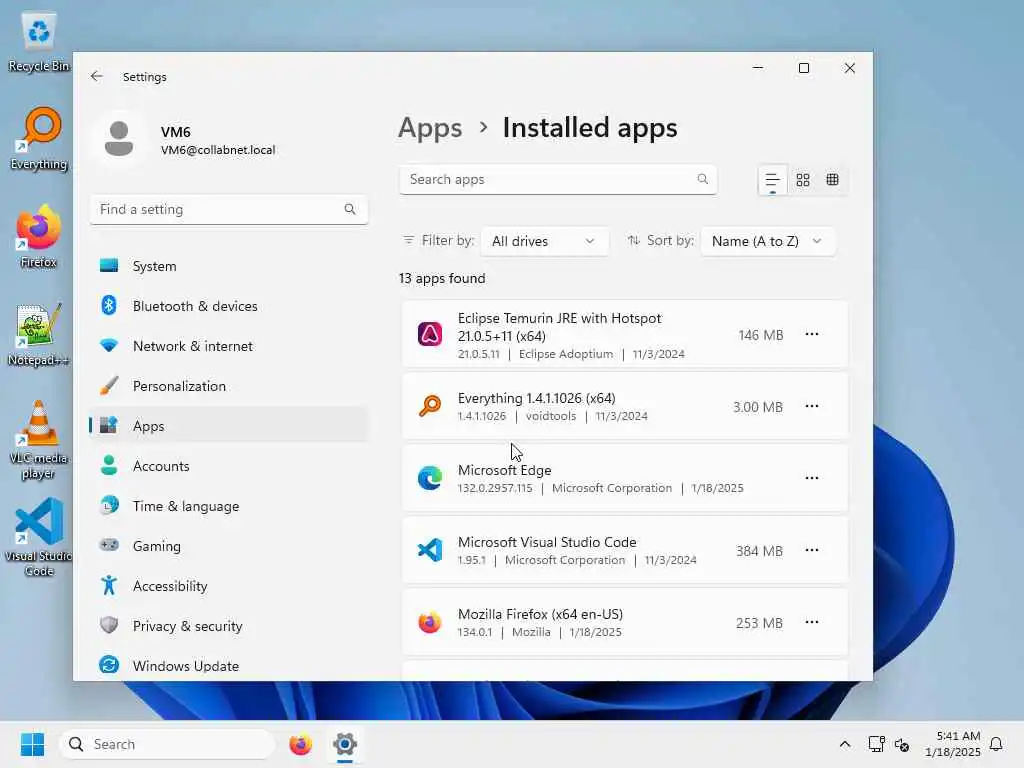Image resolution: width=1024 pixels, height=768 pixels.
Task: Open the Filter by All drives dropdown
Action: (544, 242)
